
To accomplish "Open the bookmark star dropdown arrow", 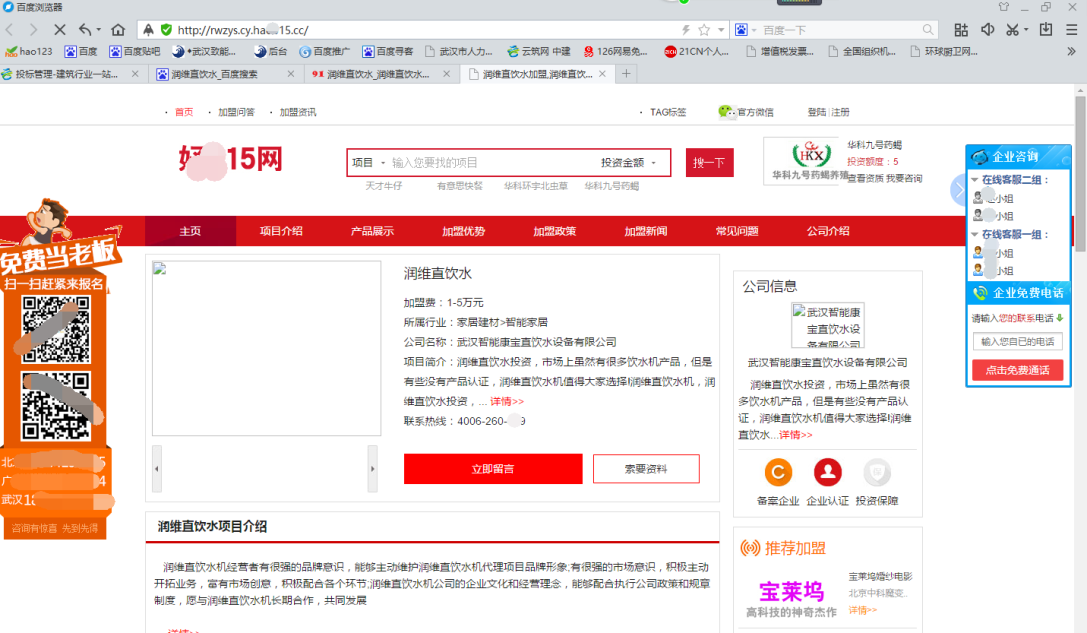I will (721, 30).
